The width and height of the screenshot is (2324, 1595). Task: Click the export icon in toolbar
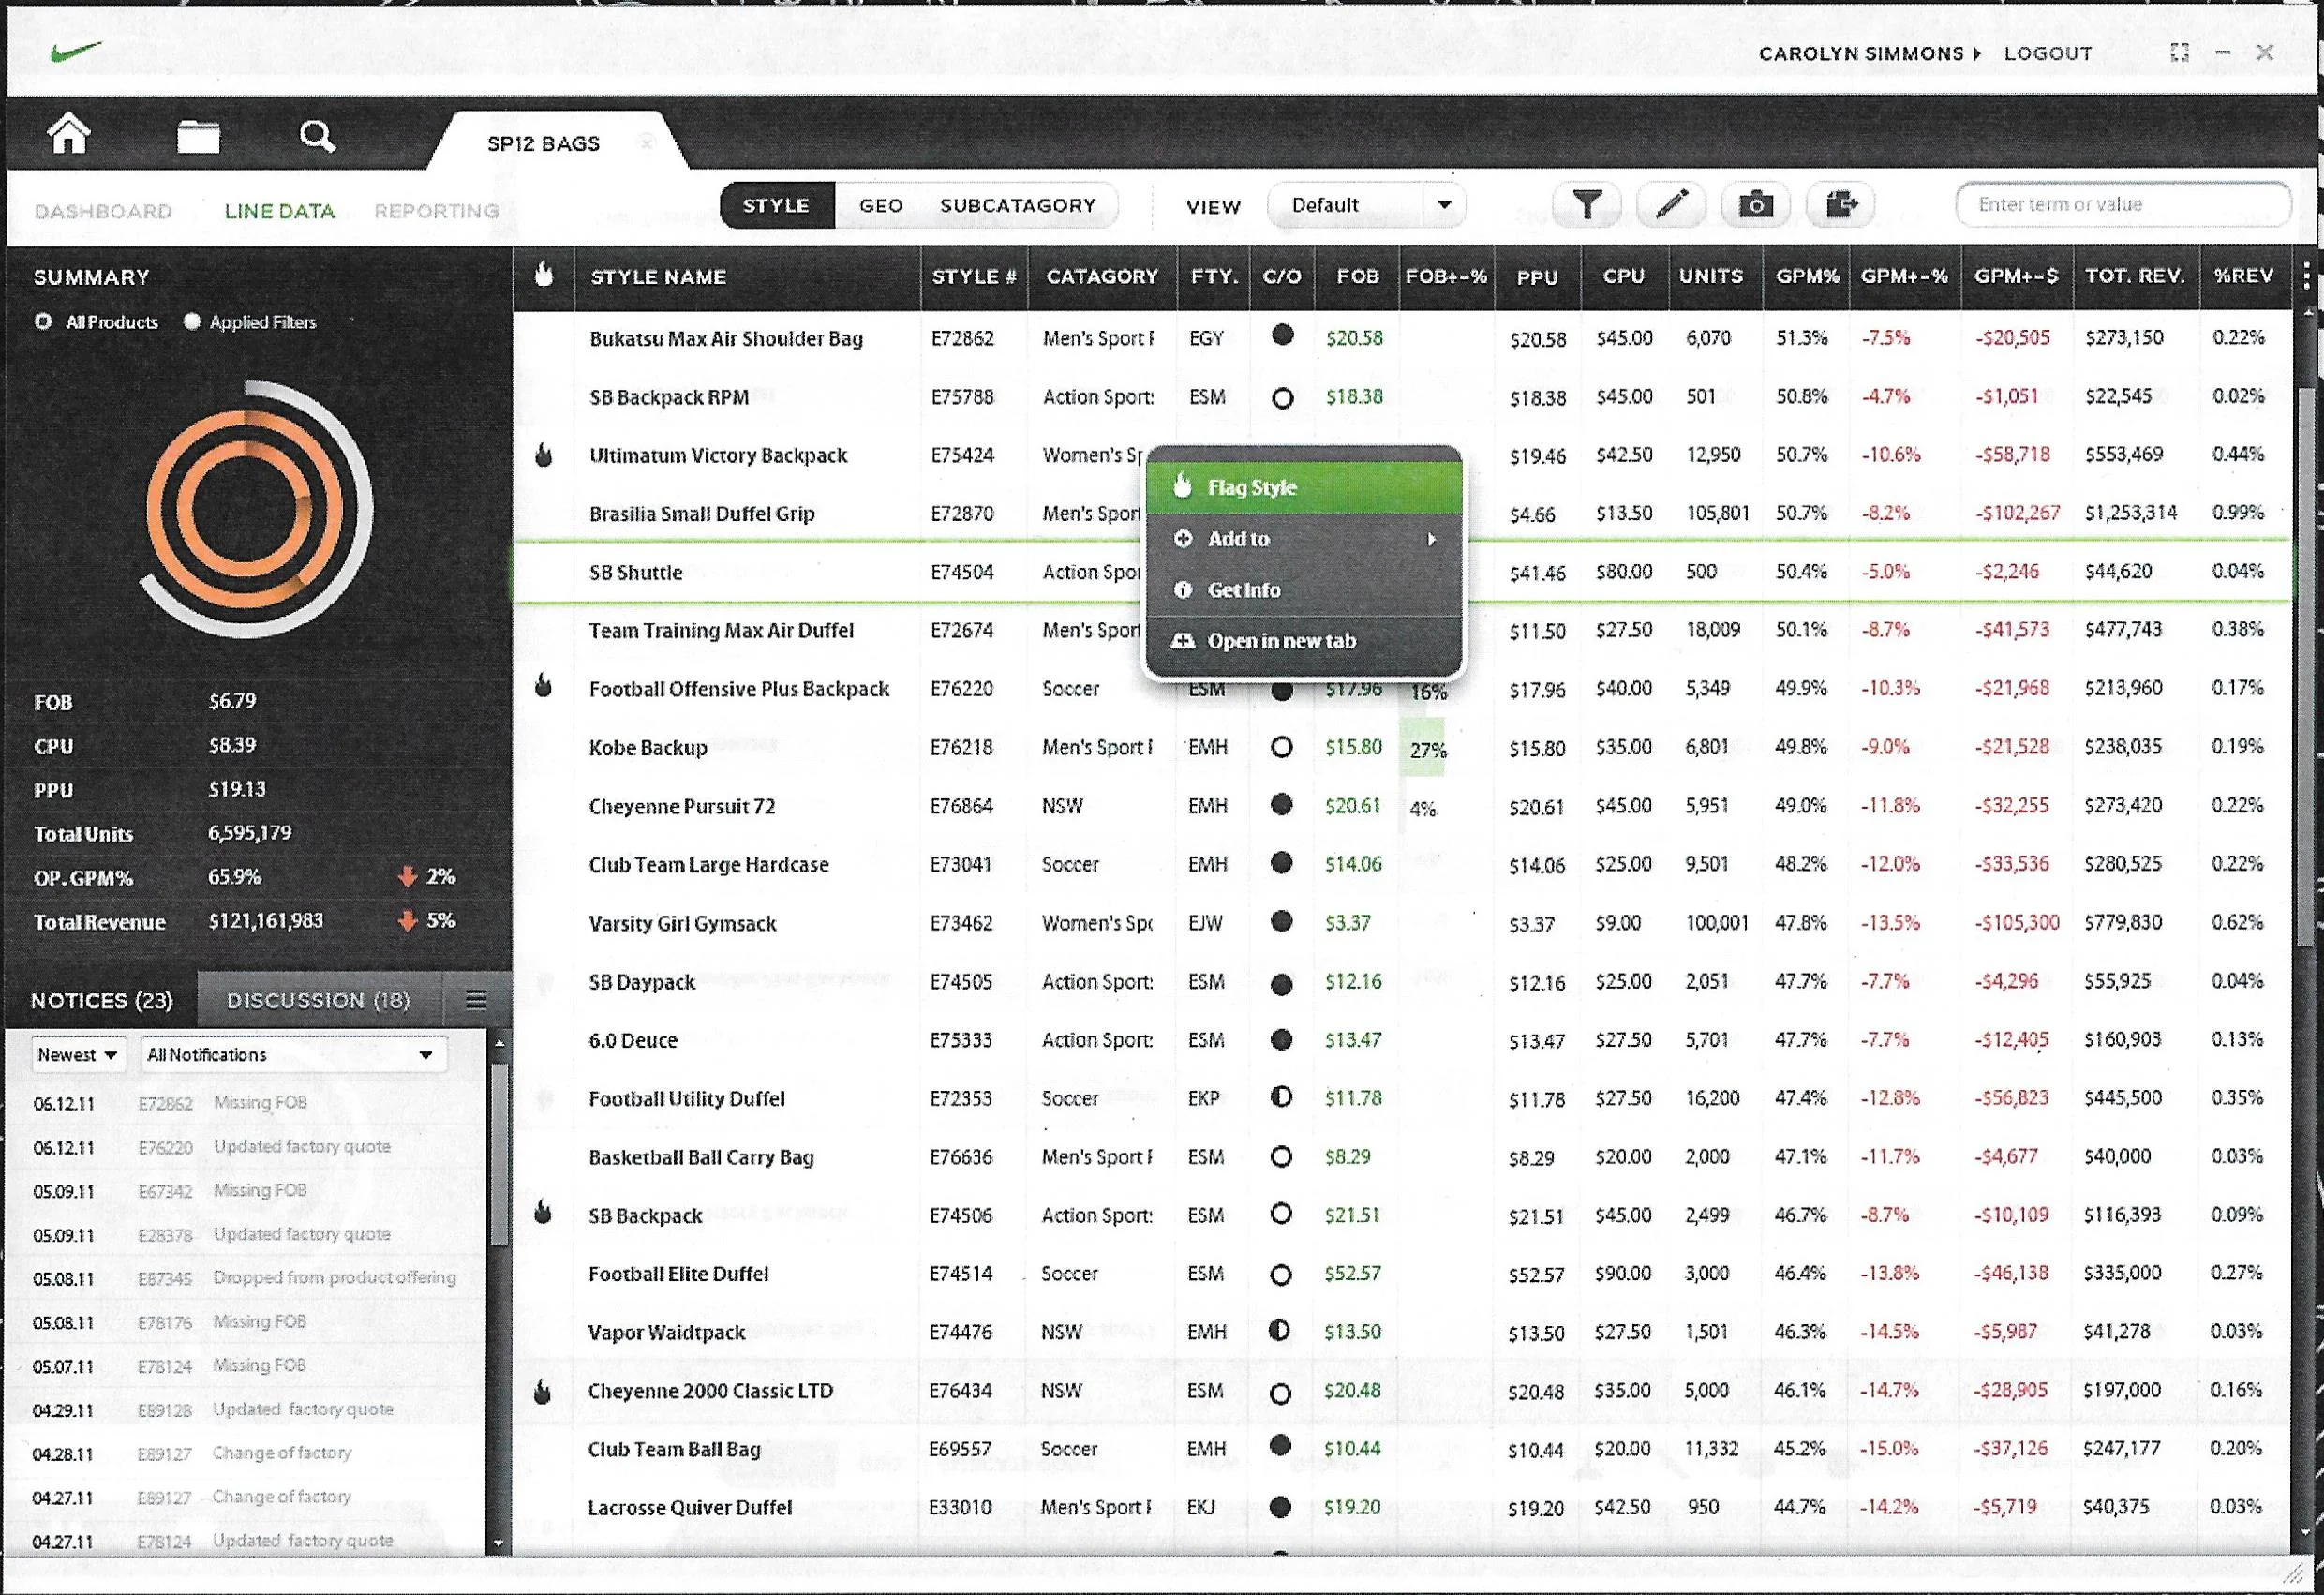1840,204
